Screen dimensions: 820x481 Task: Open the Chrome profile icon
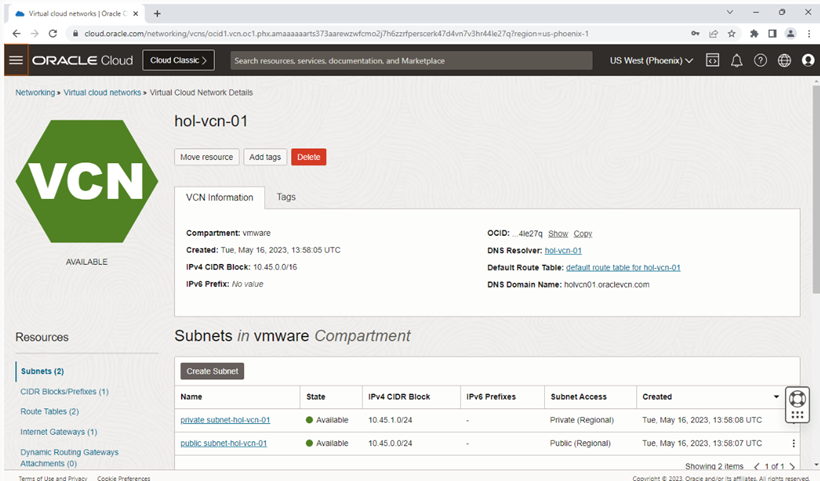coord(791,33)
